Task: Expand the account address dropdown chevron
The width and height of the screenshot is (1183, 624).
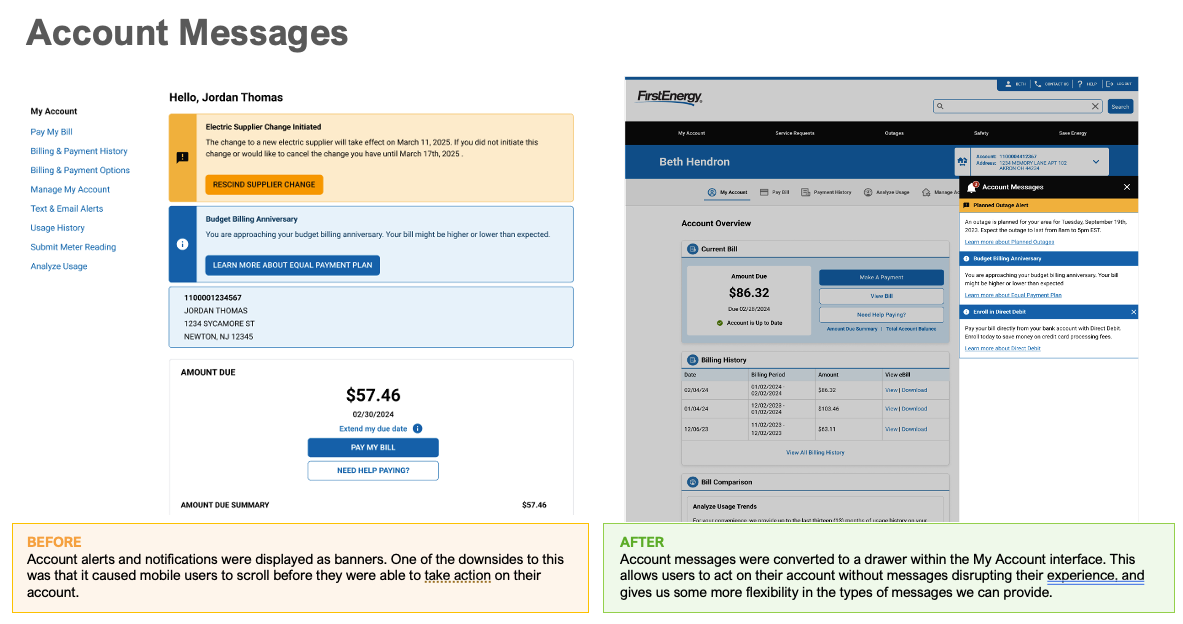Action: tap(1096, 161)
